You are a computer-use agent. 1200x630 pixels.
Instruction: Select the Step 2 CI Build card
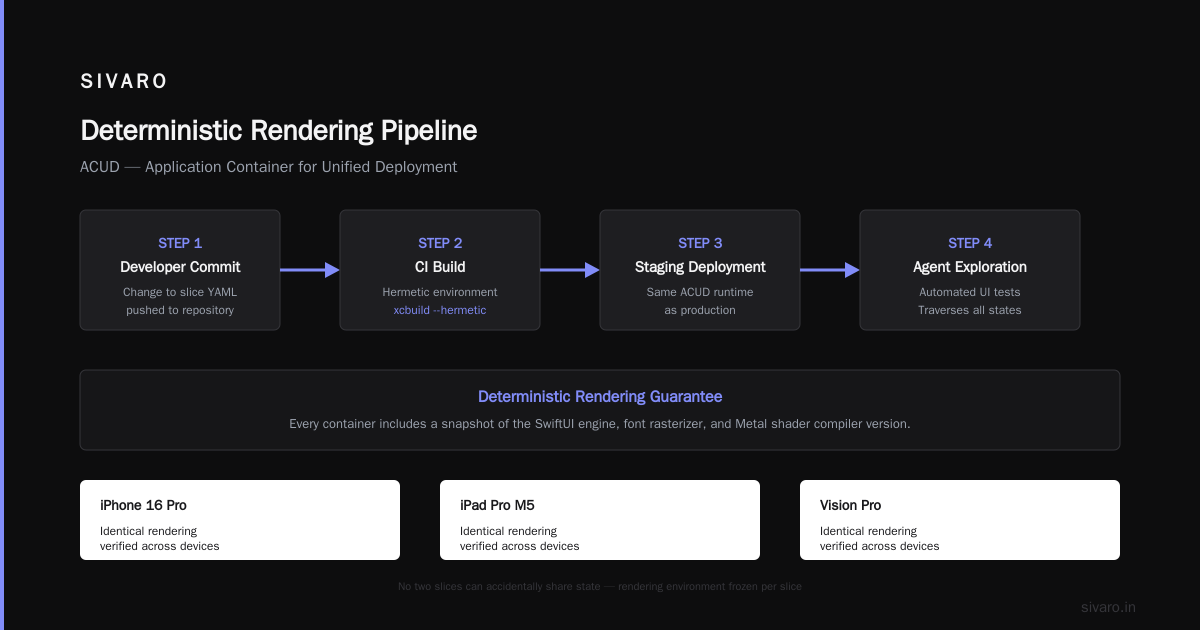[440, 270]
